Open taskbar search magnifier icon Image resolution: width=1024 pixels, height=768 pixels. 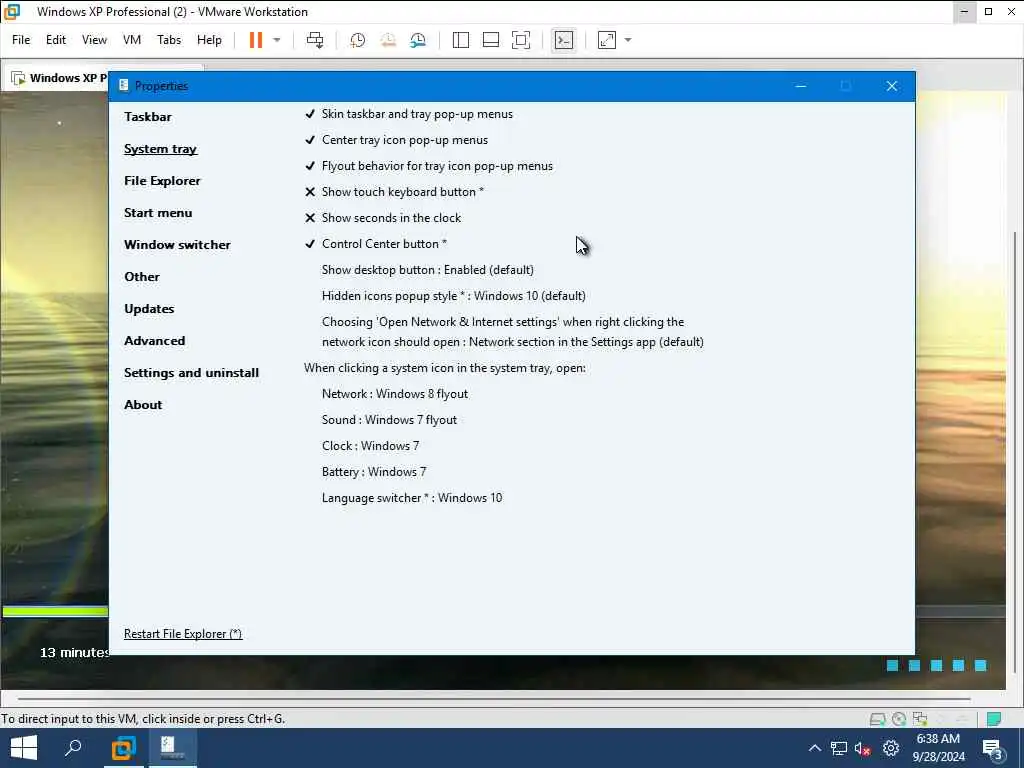[x=73, y=748]
